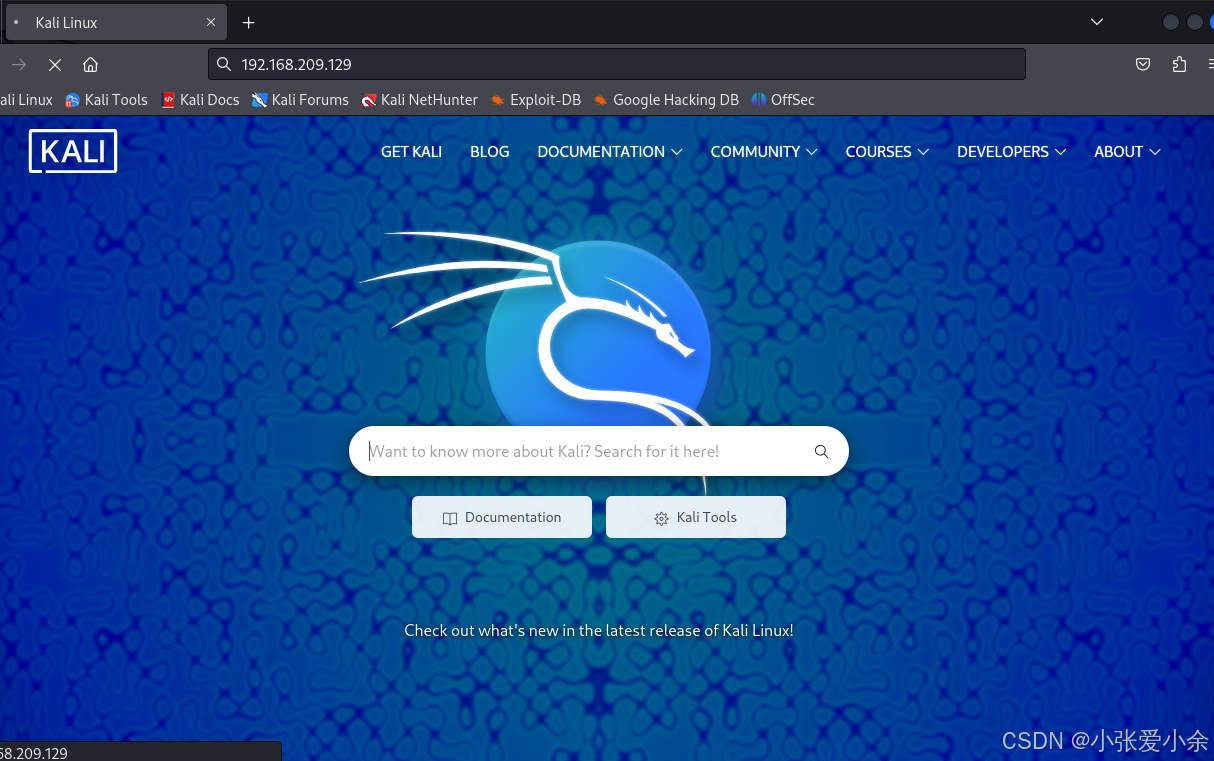
Task: Open the Pocket save icon
Action: click(x=1143, y=64)
